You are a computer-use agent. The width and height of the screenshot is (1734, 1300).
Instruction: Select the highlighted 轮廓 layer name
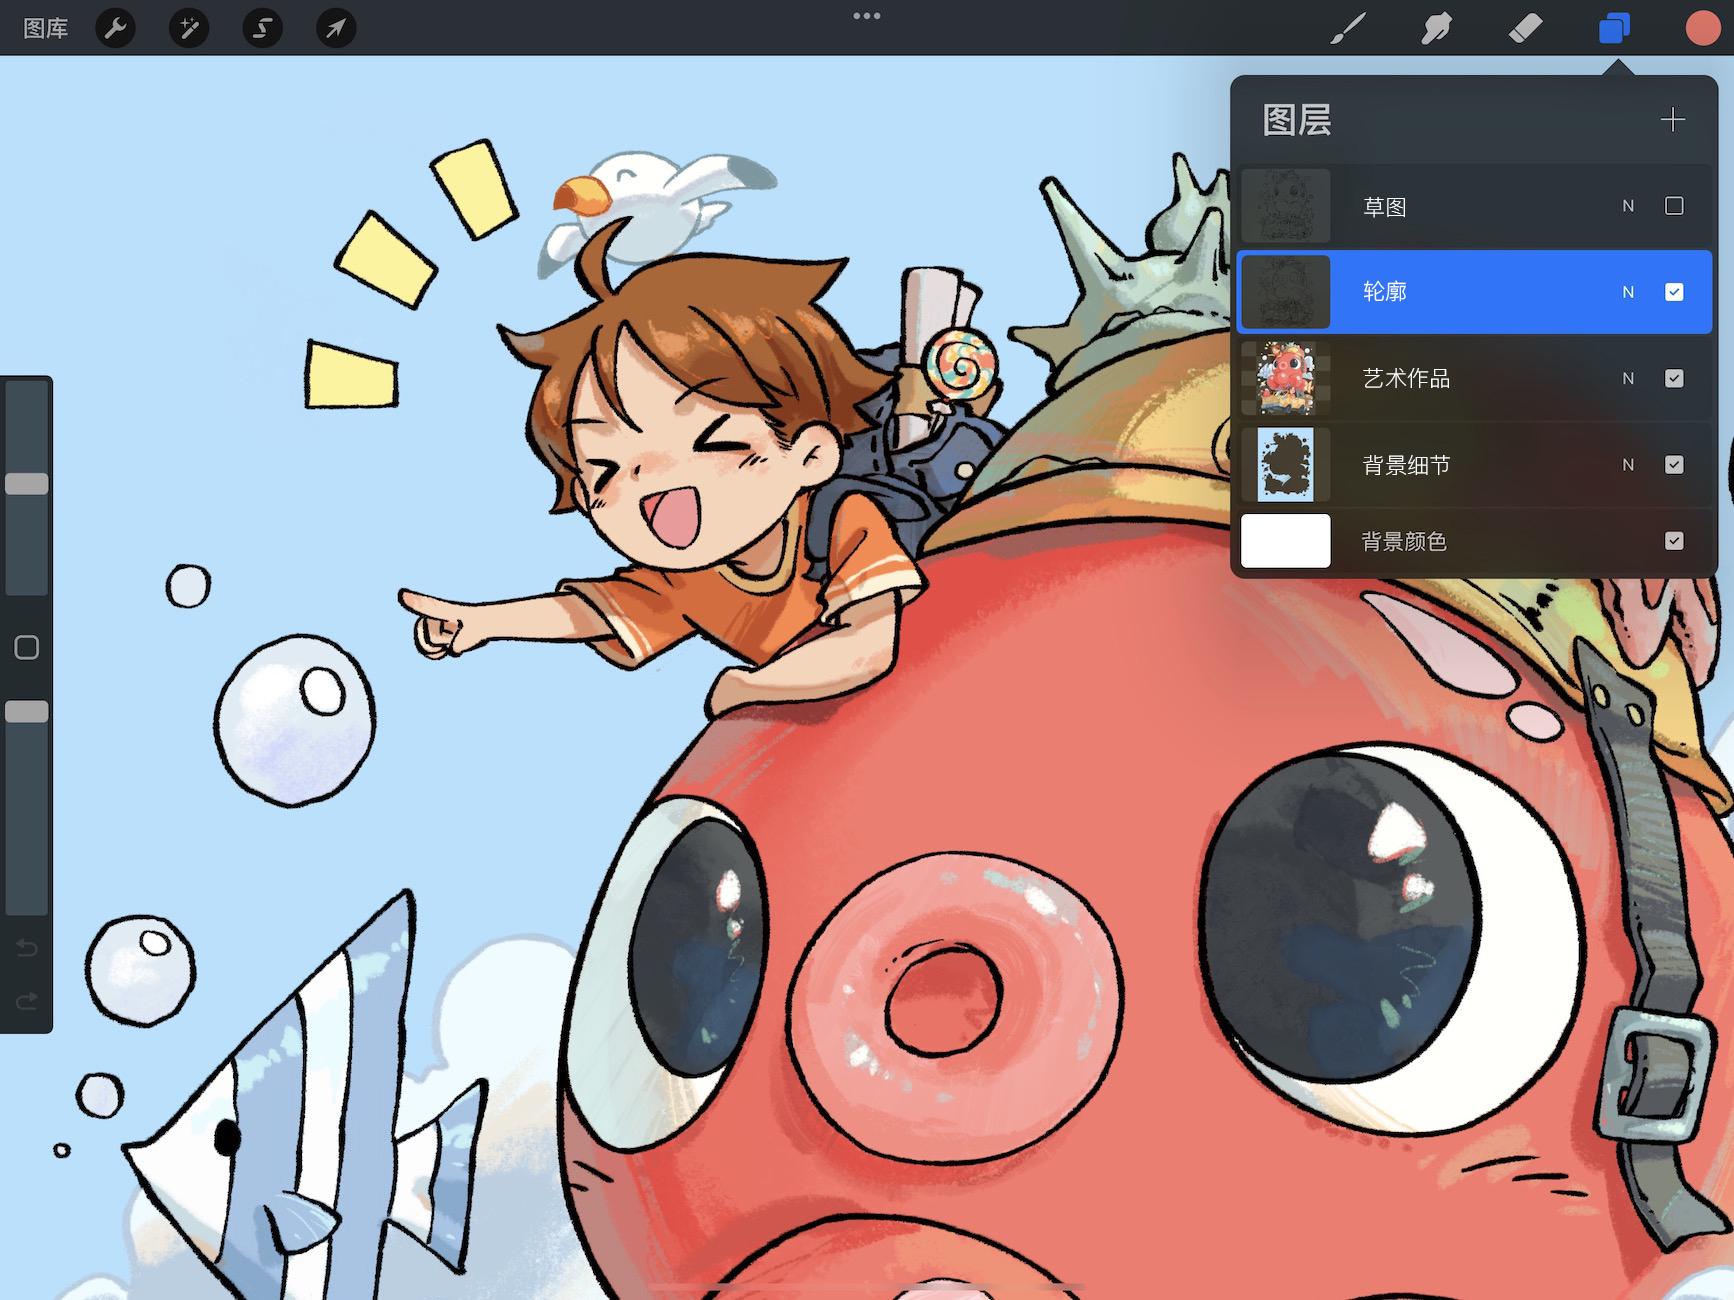(1385, 292)
